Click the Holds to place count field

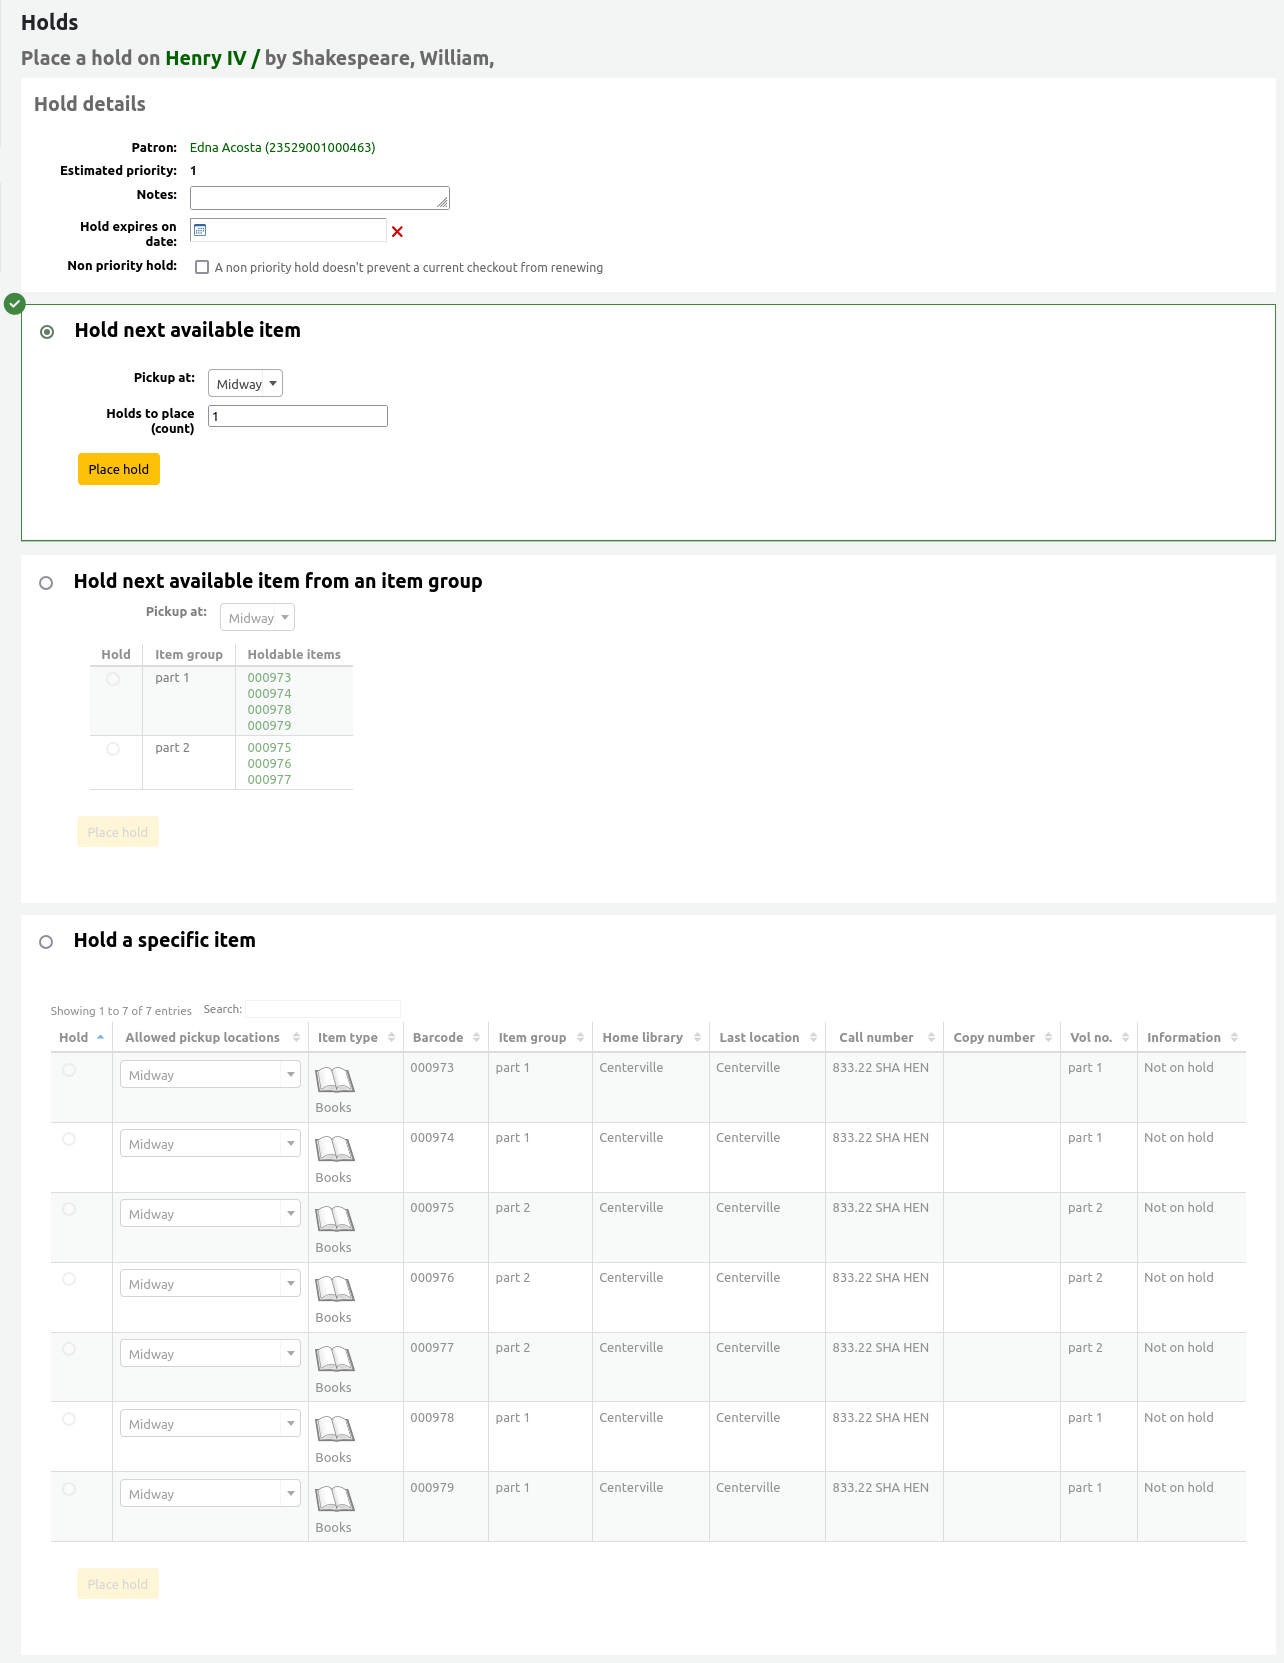point(297,416)
